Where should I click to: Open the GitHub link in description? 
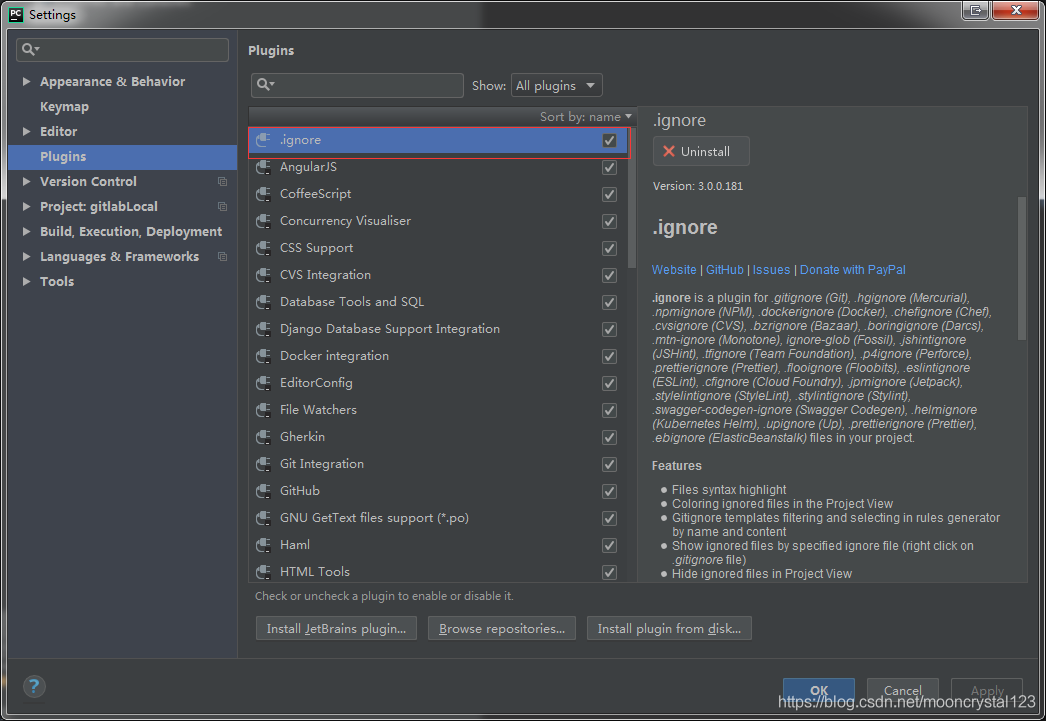pyautogui.click(x=724, y=269)
